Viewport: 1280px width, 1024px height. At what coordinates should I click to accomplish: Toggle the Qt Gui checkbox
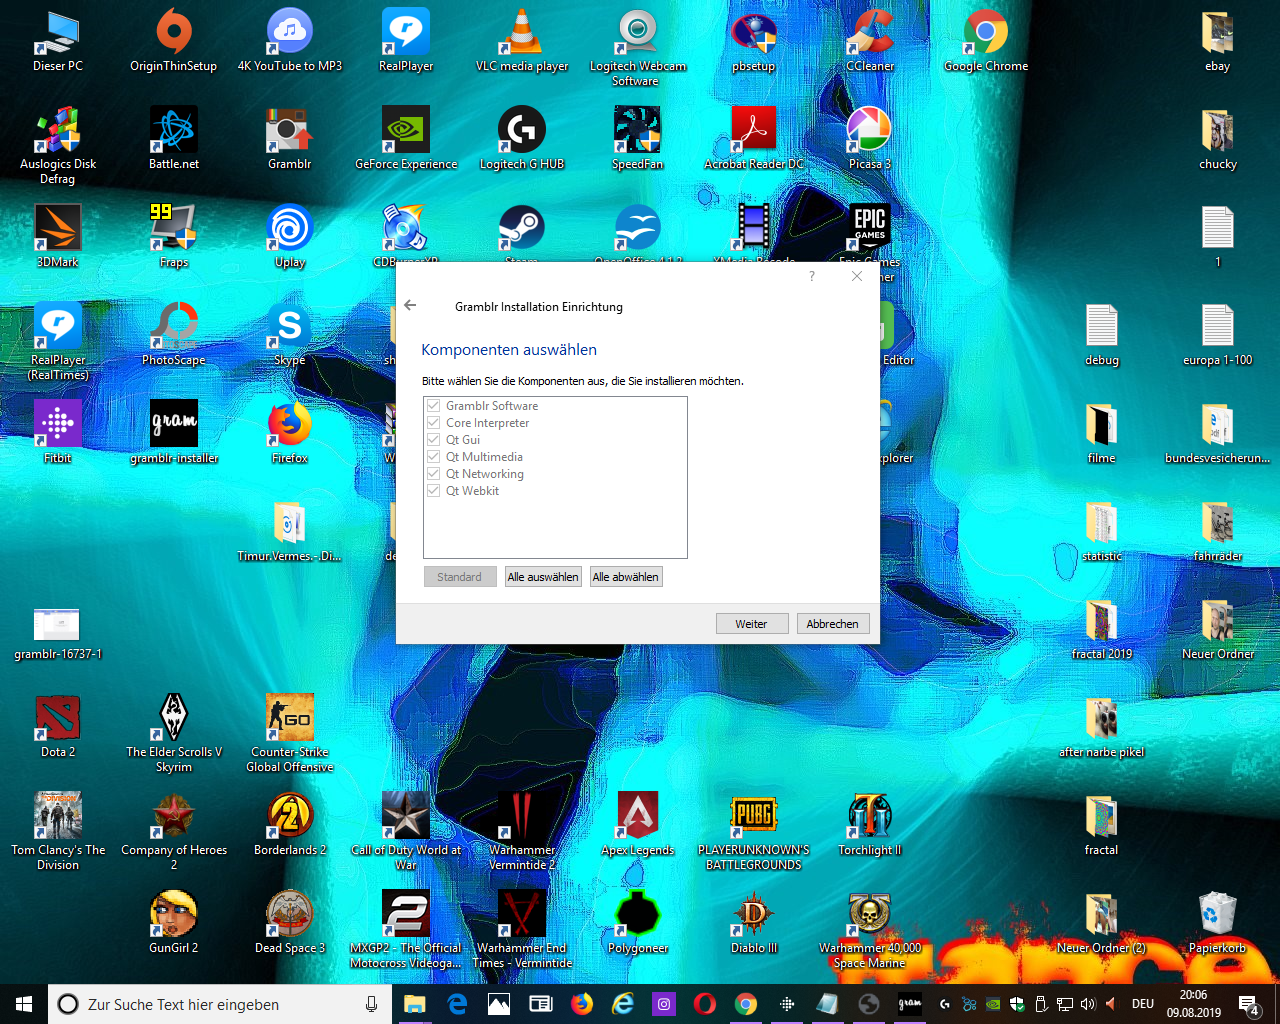tap(434, 440)
